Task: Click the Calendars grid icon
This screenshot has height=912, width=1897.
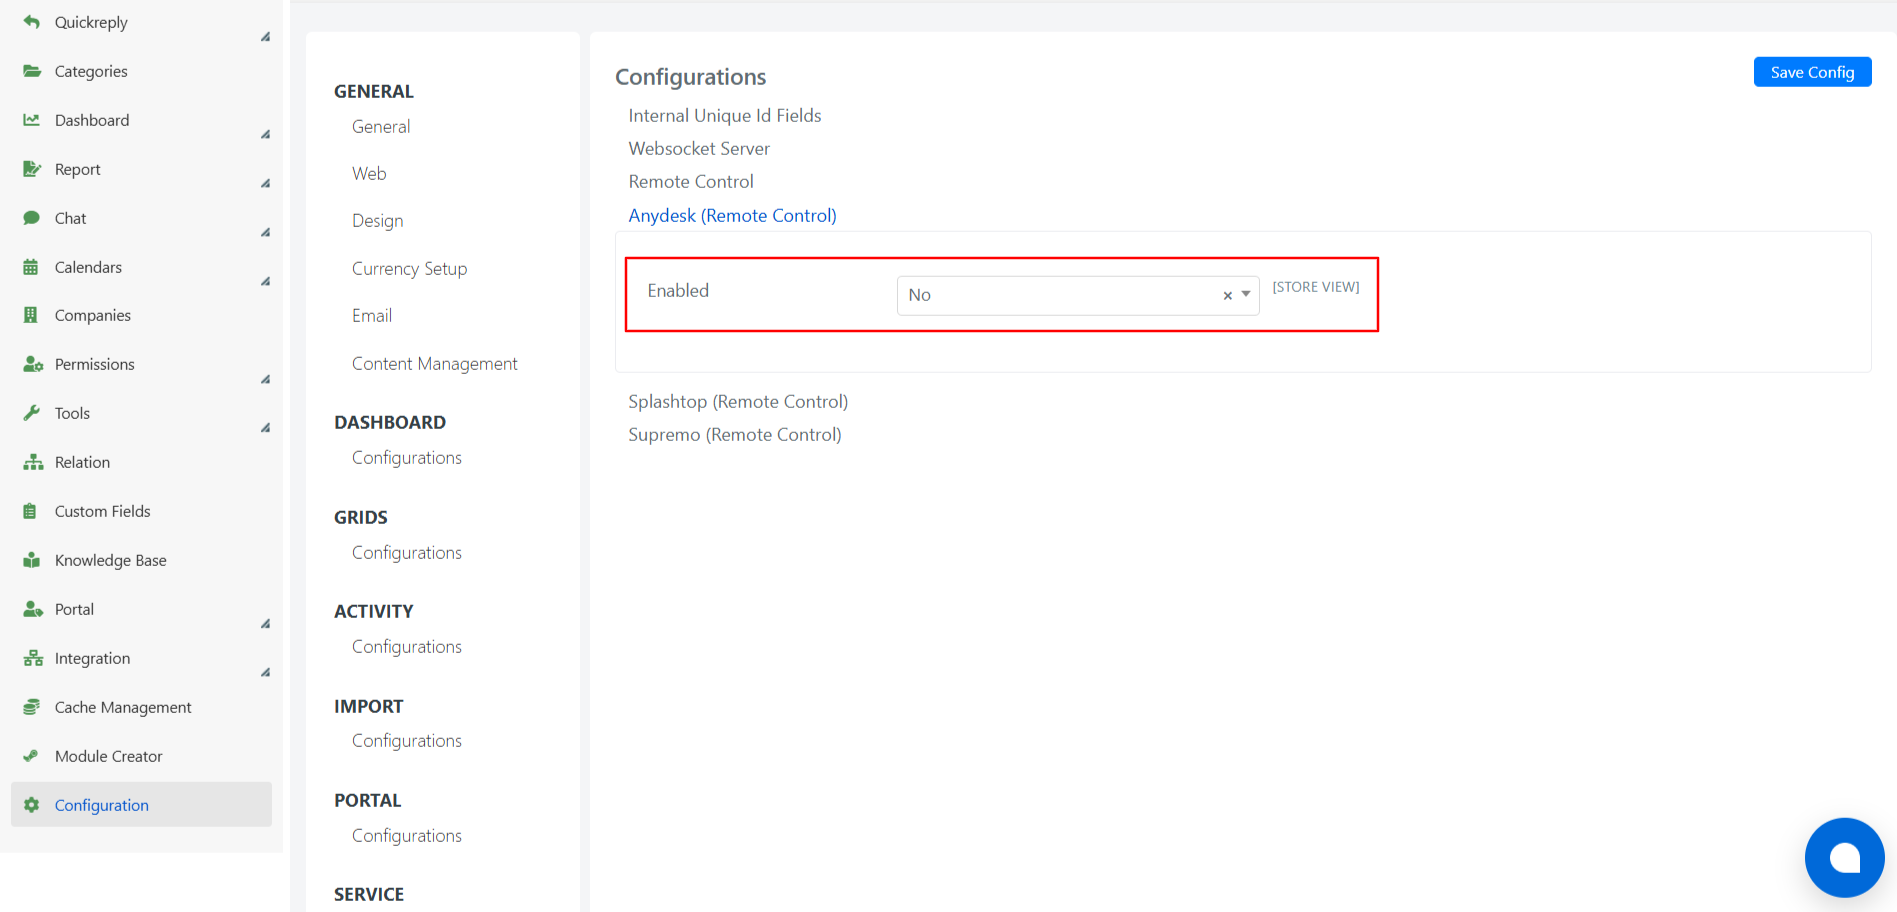Action: click(x=31, y=267)
